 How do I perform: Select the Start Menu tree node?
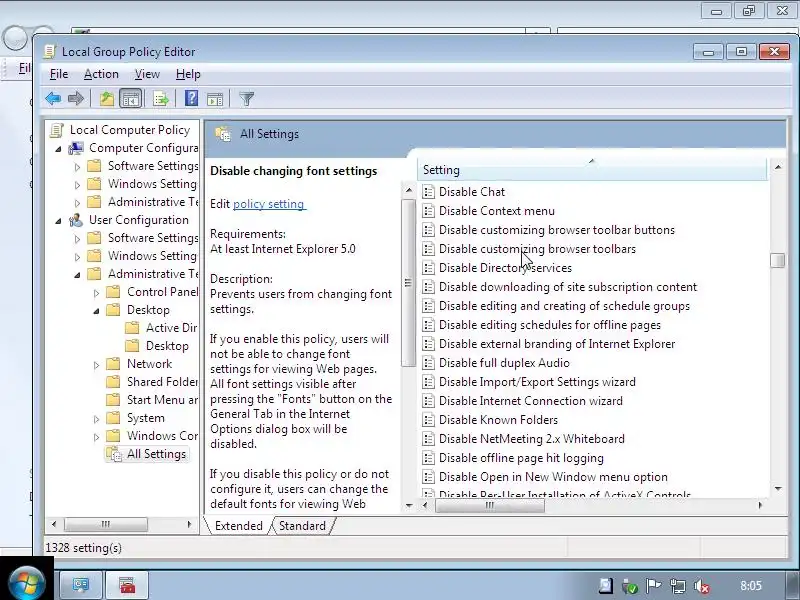[162, 399]
